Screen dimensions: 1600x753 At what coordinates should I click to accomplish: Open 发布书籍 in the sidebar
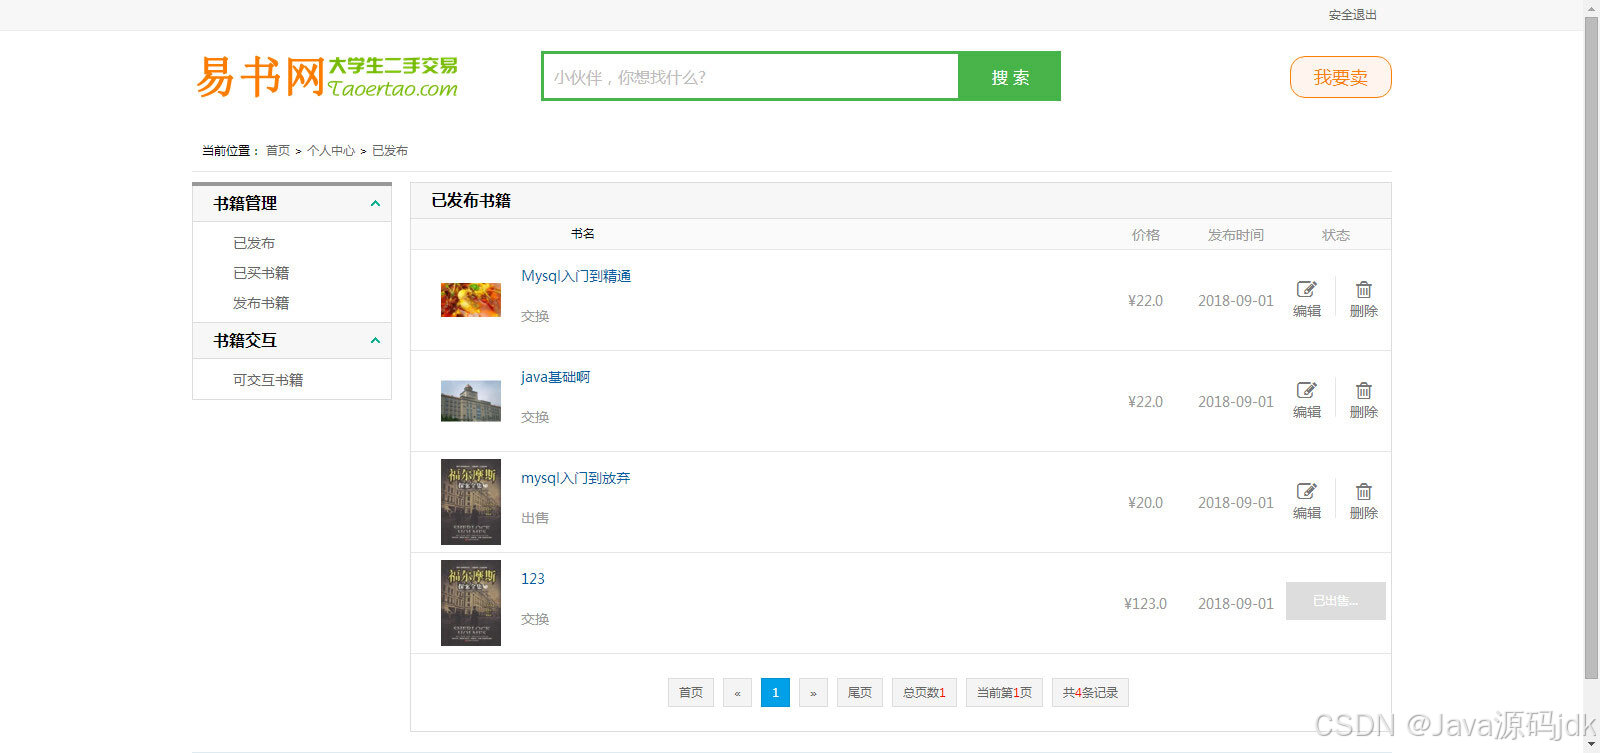[261, 303]
